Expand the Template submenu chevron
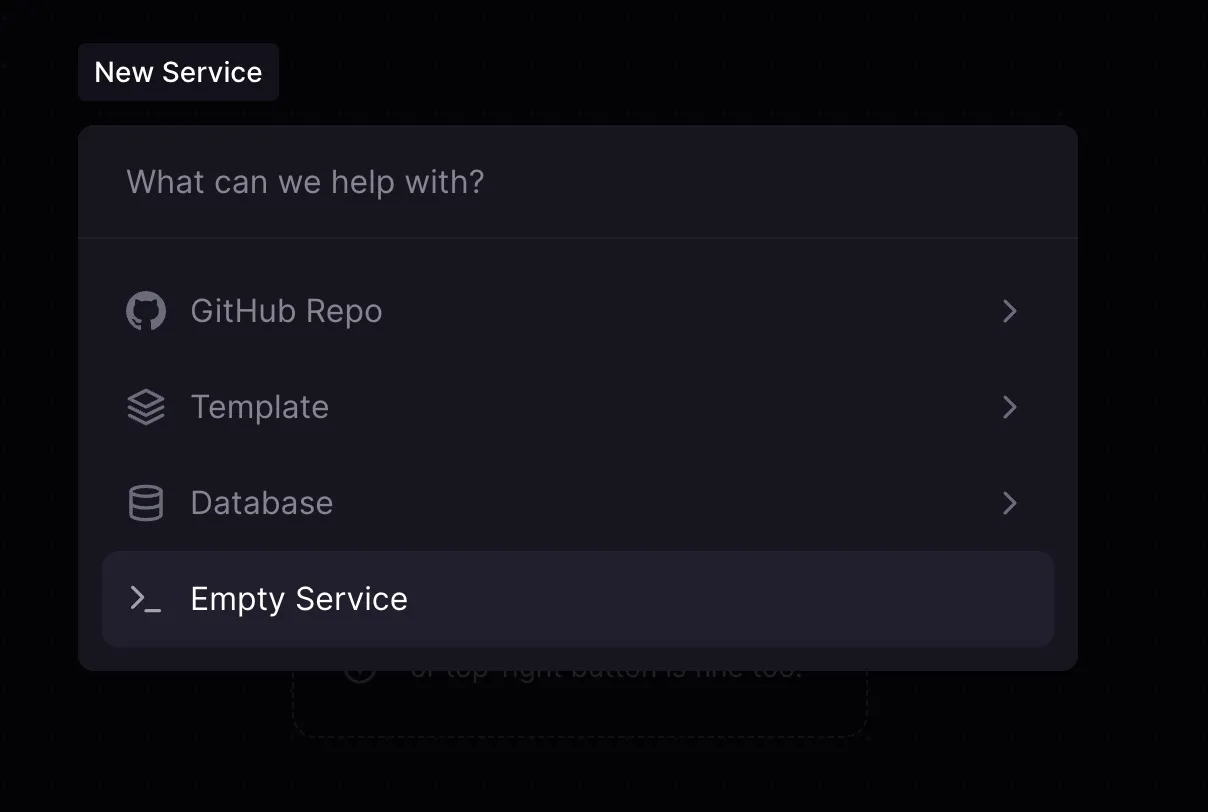This screenshot has width=1208, height=812. coord(1009,407)
